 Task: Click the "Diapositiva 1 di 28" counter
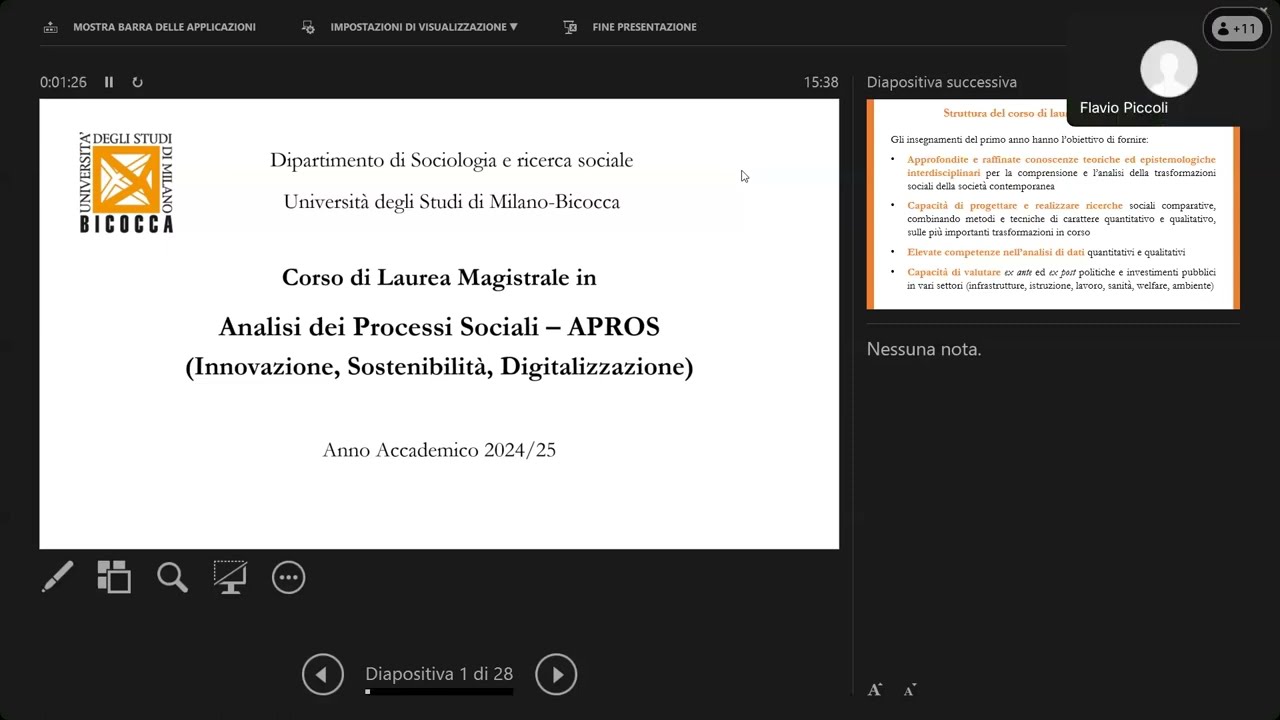(439, 674)
